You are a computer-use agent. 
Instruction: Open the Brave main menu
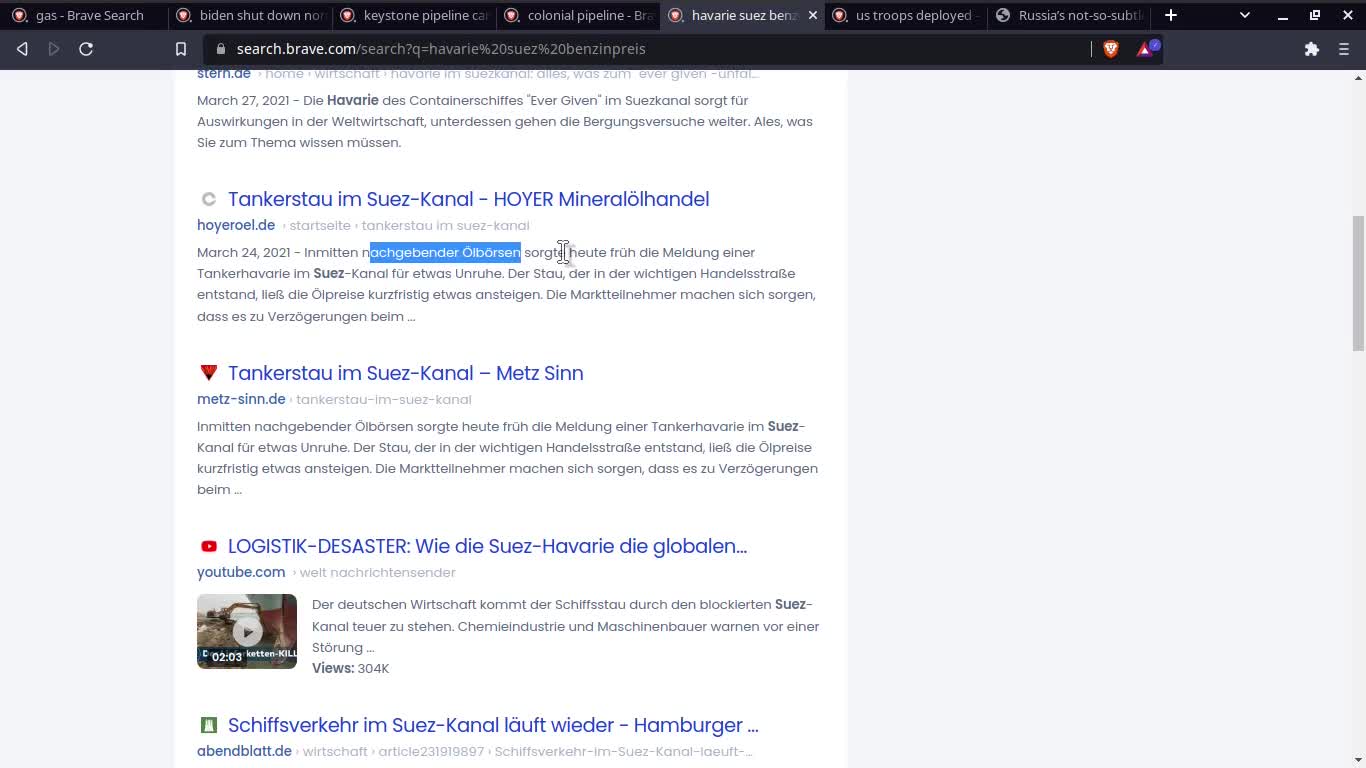[1344, 49]
